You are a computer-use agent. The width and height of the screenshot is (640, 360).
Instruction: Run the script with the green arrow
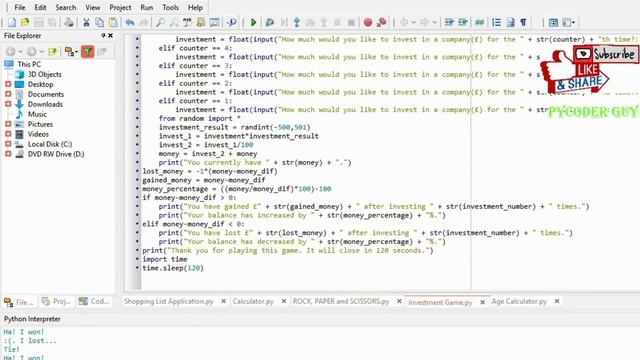point(253,22)
